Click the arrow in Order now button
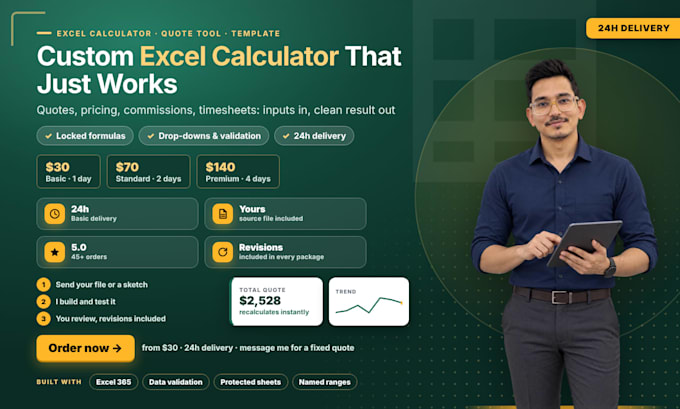680x409 pixels. tap(117, 348)
